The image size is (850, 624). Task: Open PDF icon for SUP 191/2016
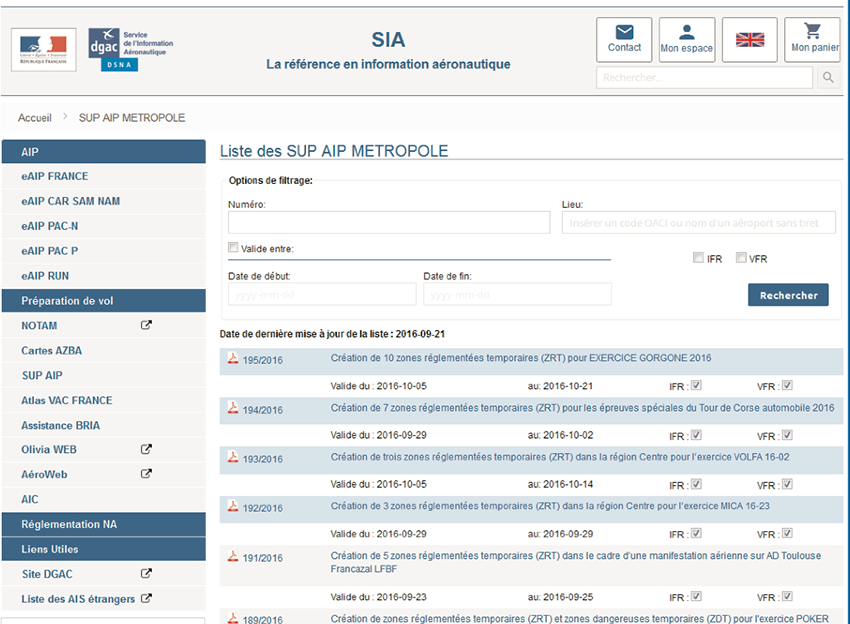coord(233,556)
